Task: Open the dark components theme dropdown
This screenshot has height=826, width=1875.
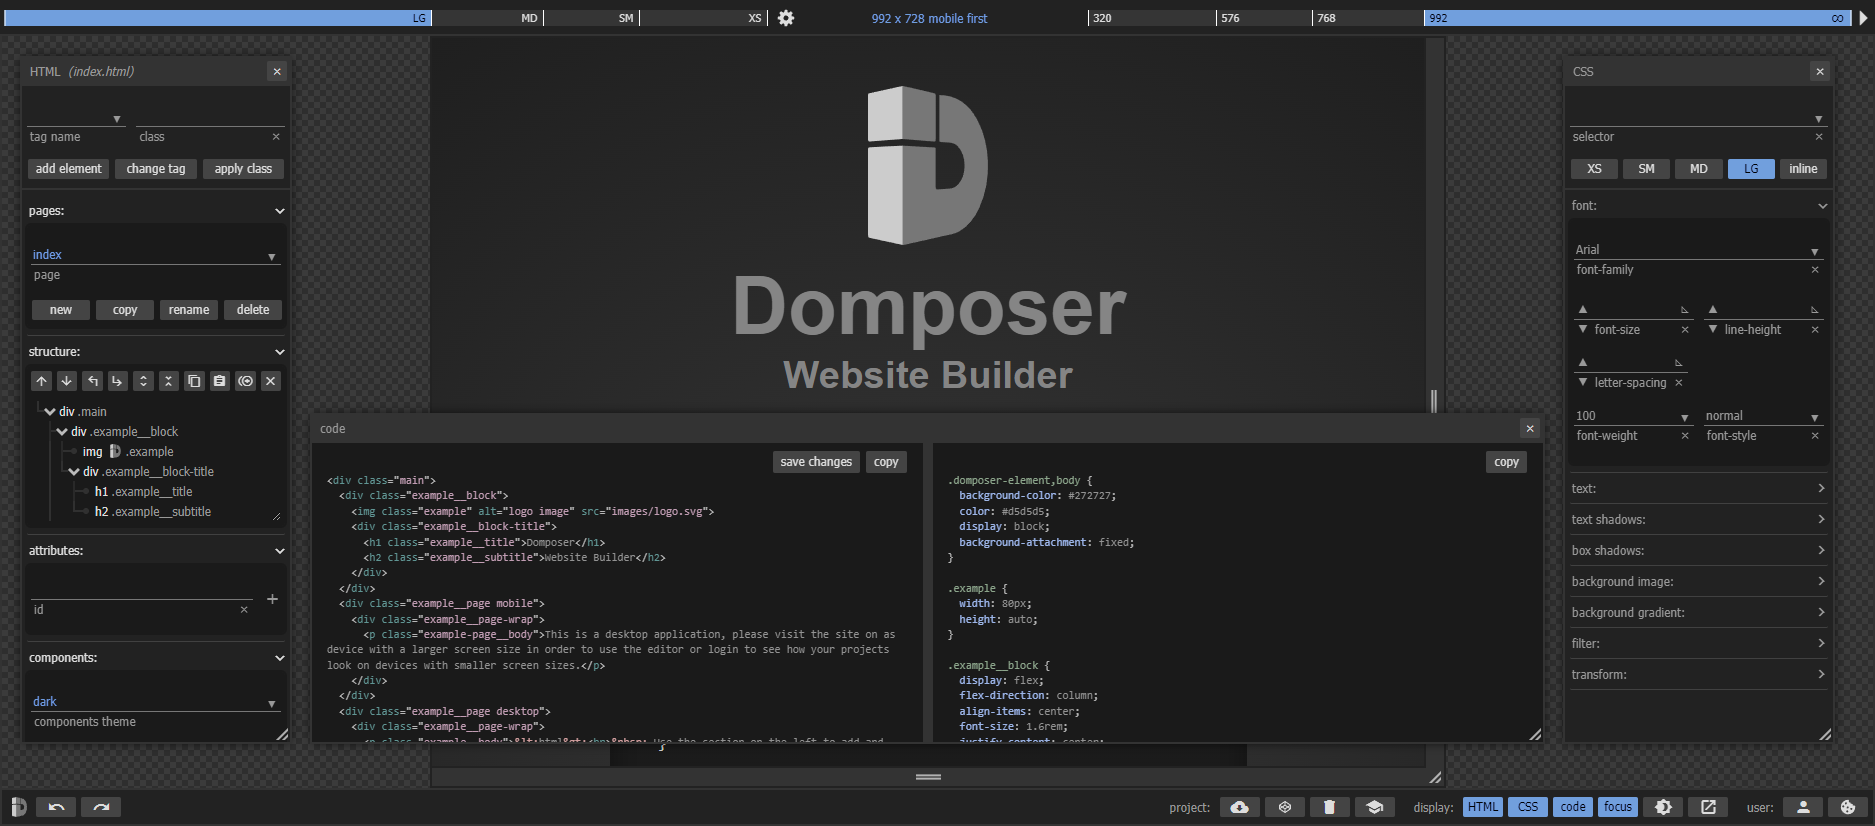Action: (155, 702)
